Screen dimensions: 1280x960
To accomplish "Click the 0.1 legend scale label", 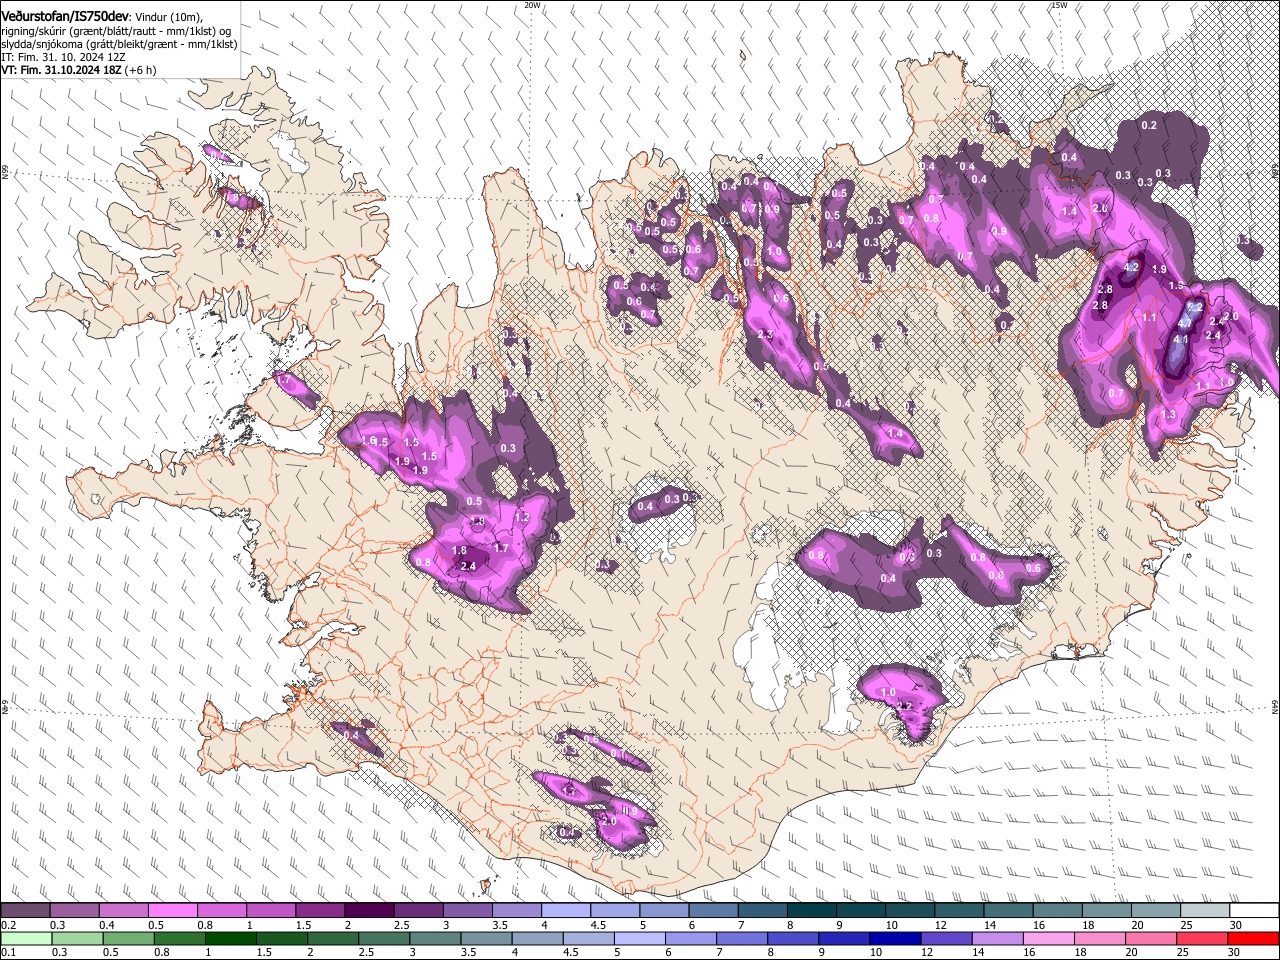I will pos(7,952).
